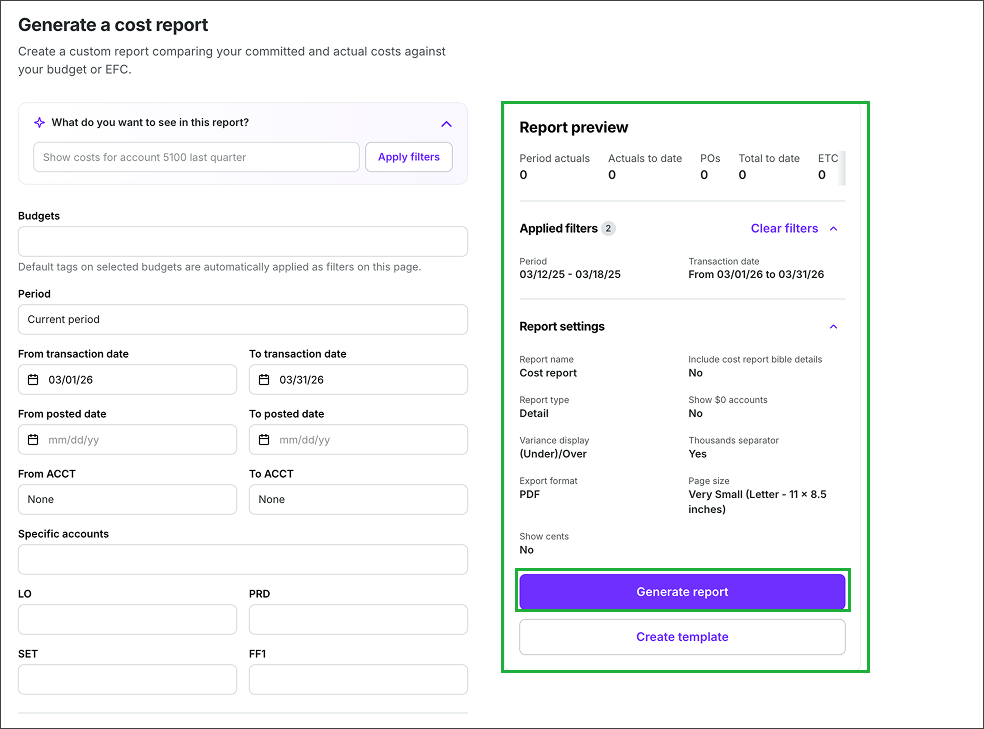Collapse the Applied filters section chevron
Image resolution: width=984 pixels, height=729 pixels.
coord(833,228)
